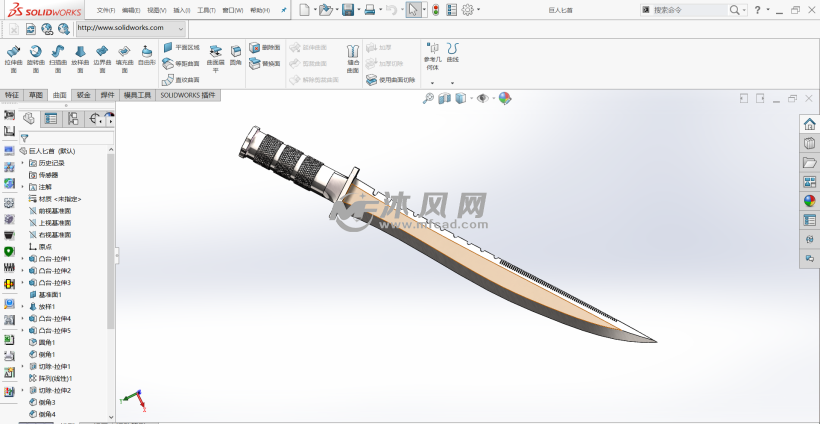Expand the 凸台-拉伸1 feature node
This screenshot has width=820, height=424.
pos(23,259)
